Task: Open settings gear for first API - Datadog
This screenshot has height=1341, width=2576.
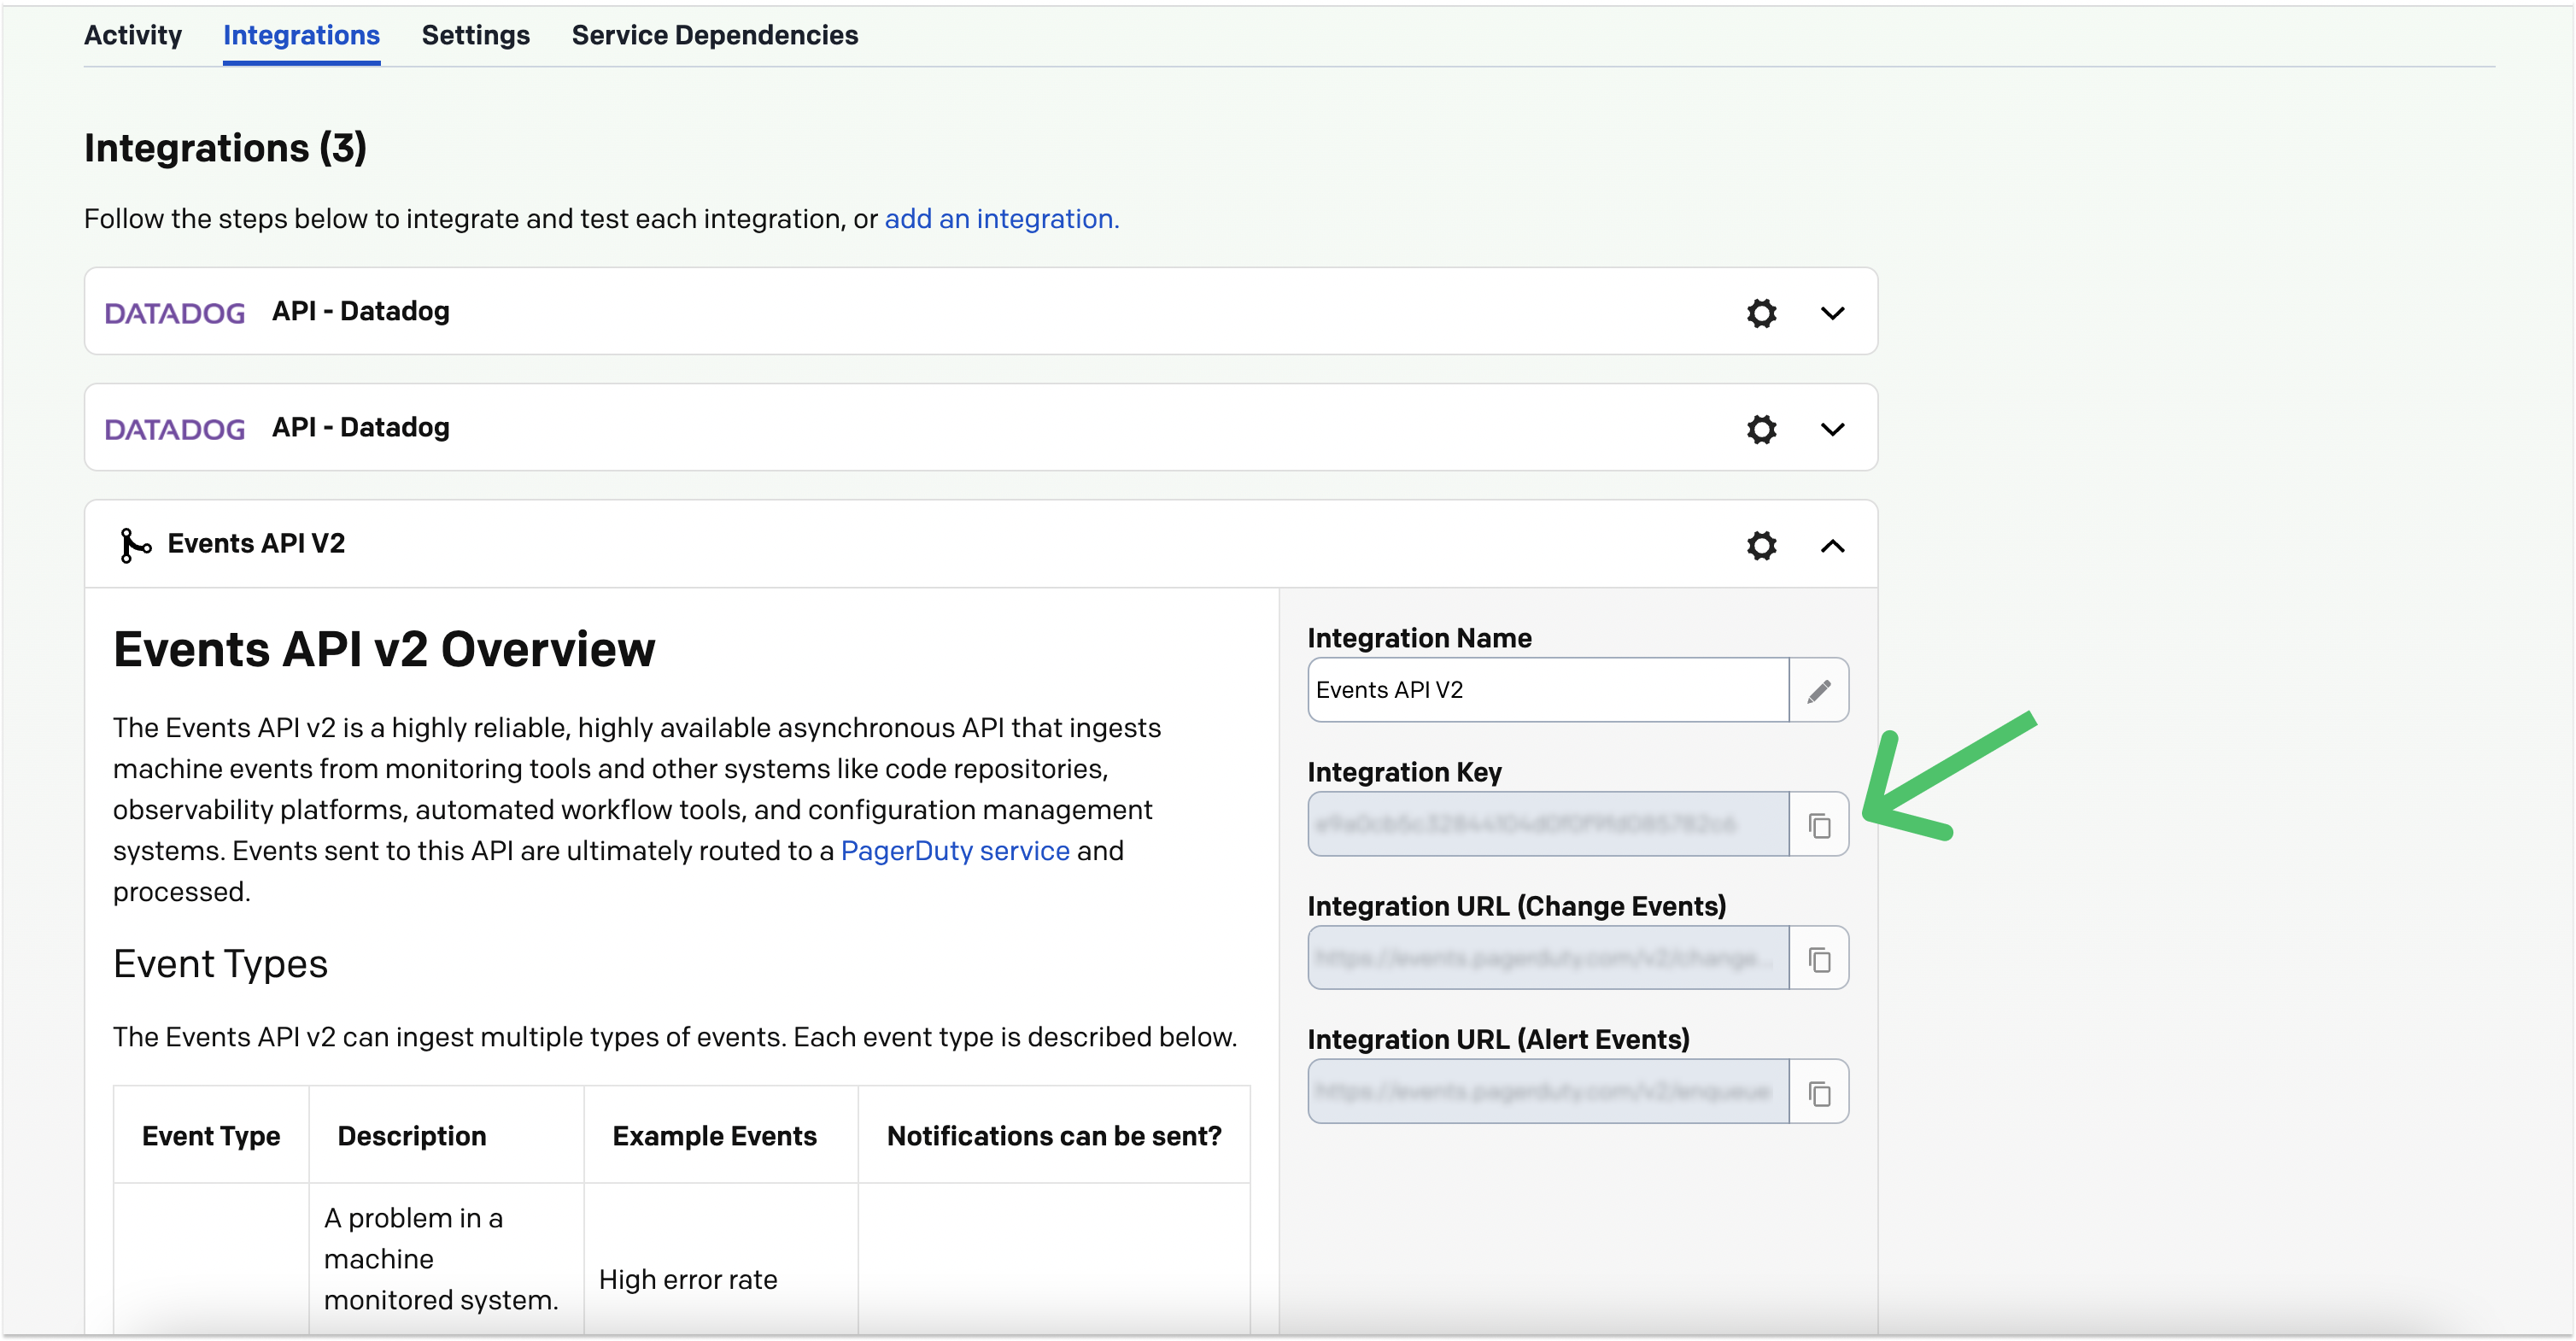Action: (x=1761, y=313)
